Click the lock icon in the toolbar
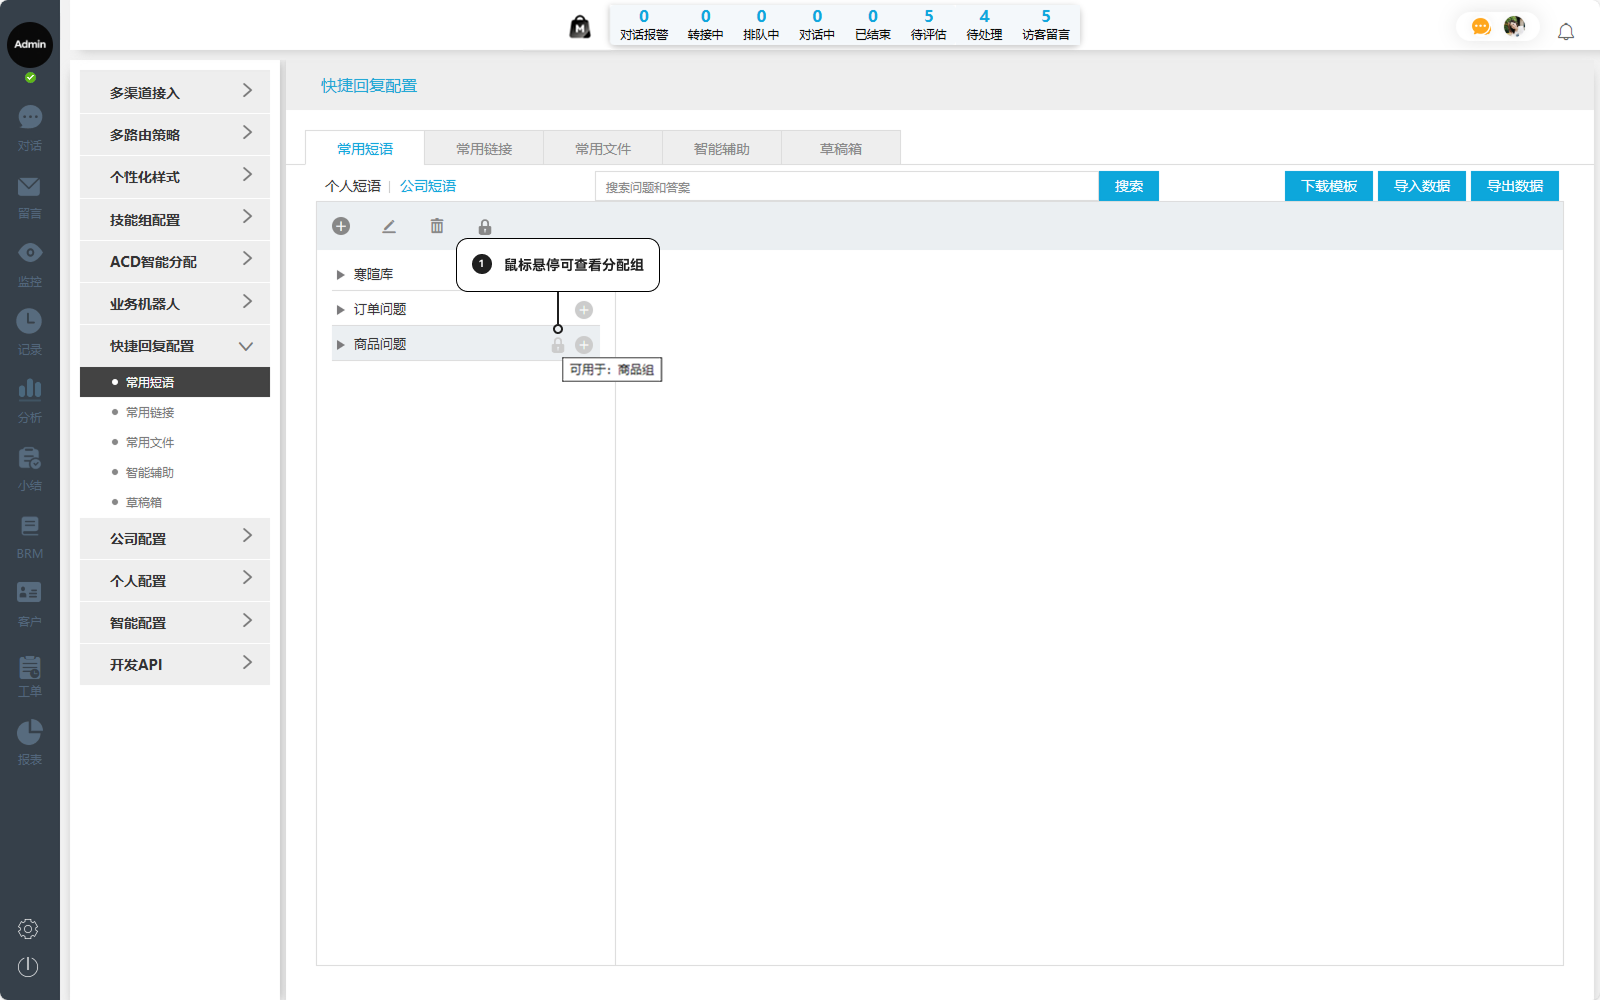 [485, 227]
